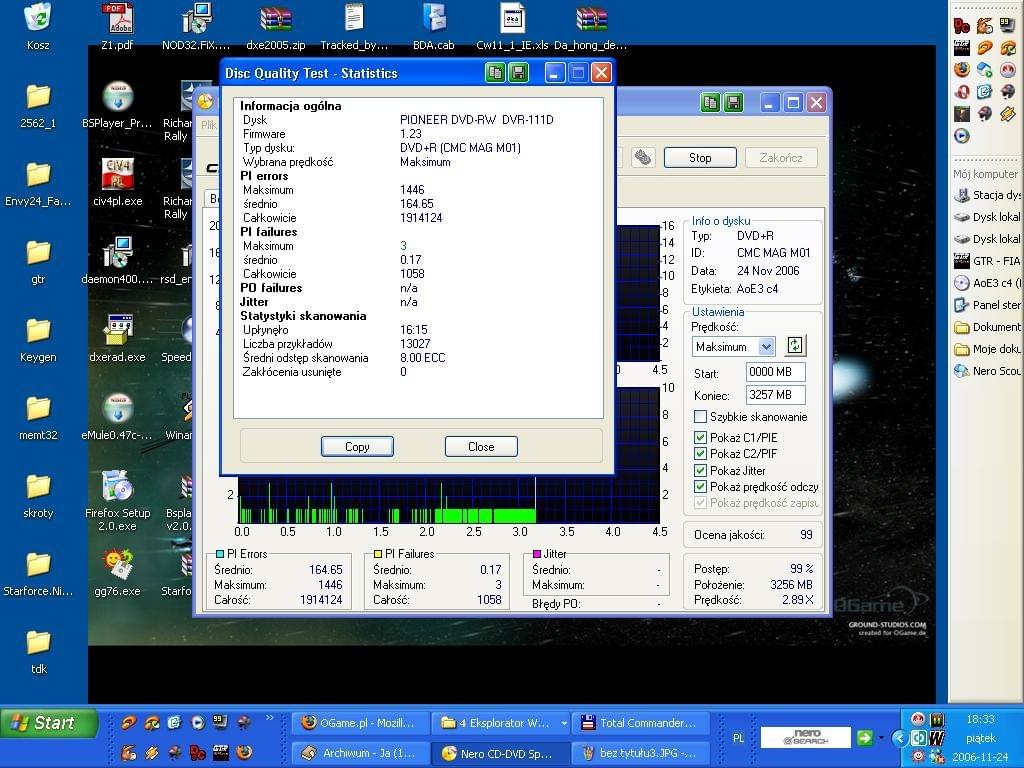Open GTR - FIA drive in sidebar
The width and height of the screenshot is (1024, 768).
988,261
